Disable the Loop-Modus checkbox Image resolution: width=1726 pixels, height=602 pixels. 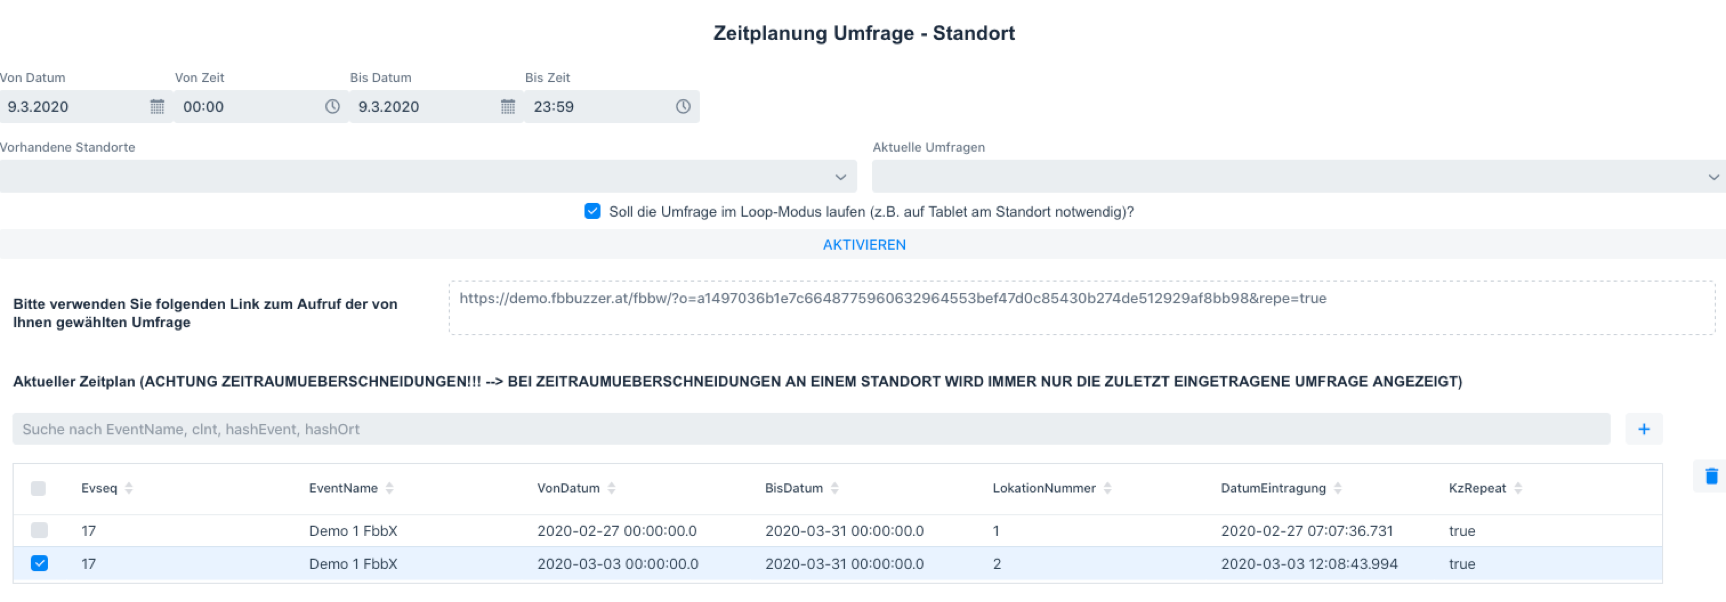pos(593,211)
